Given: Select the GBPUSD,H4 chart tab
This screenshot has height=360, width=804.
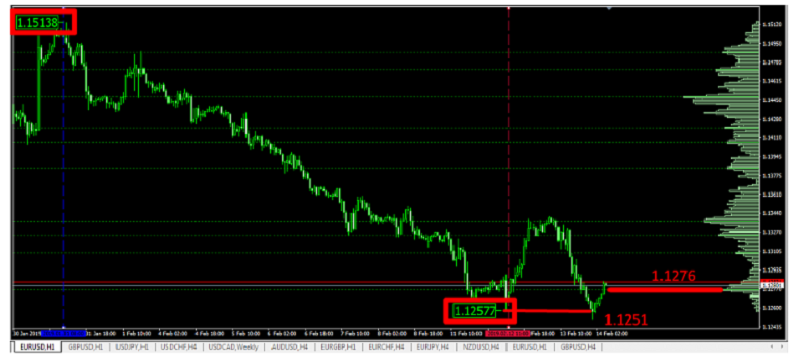Looking at the screenshot, I should pyautogui.click(x=578, y=347).
